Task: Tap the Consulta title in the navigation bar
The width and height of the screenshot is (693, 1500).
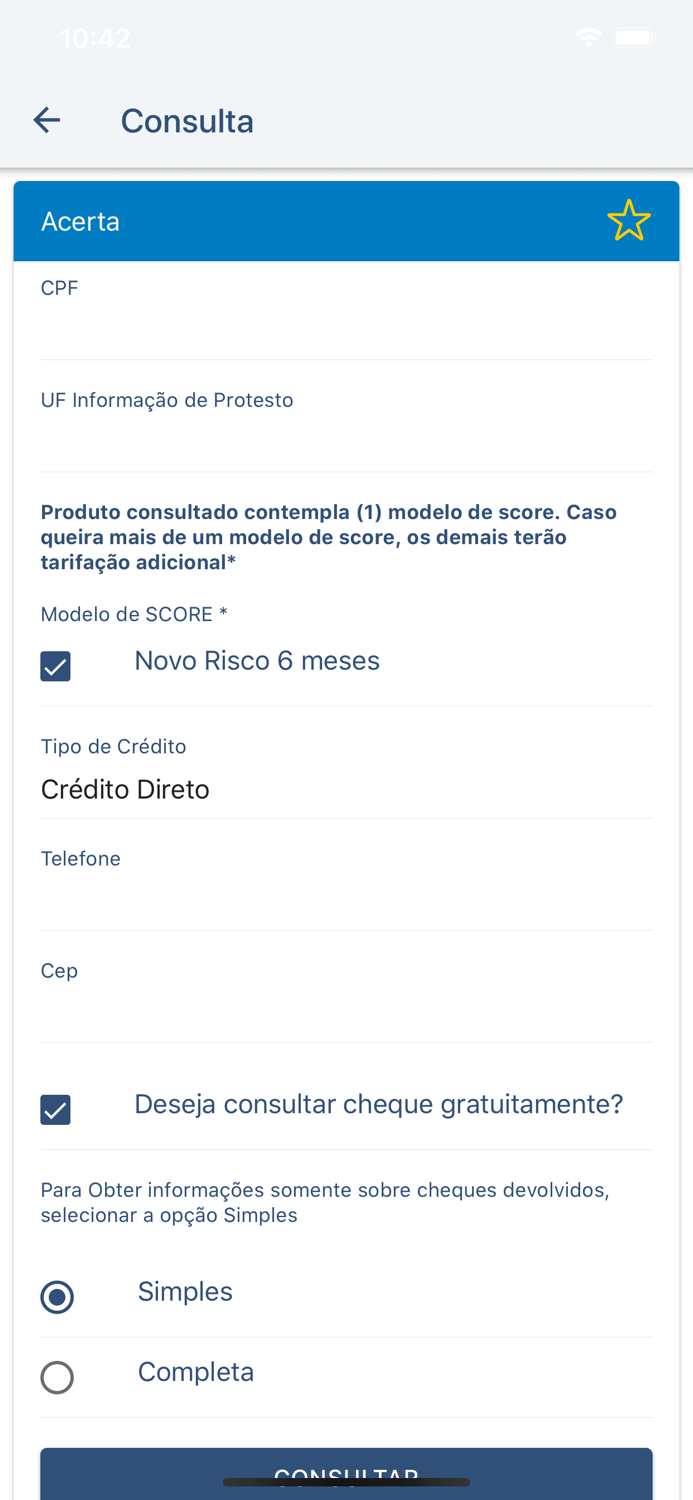Action: coord(187,119)
